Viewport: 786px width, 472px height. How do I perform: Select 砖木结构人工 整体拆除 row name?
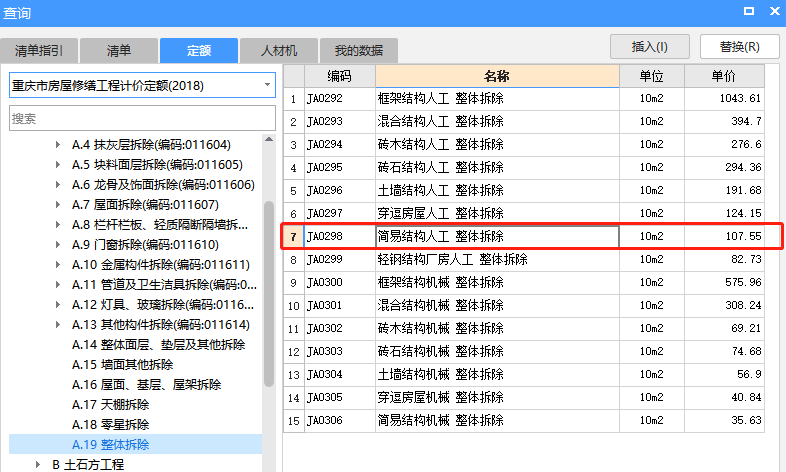[x=497, y=145]
